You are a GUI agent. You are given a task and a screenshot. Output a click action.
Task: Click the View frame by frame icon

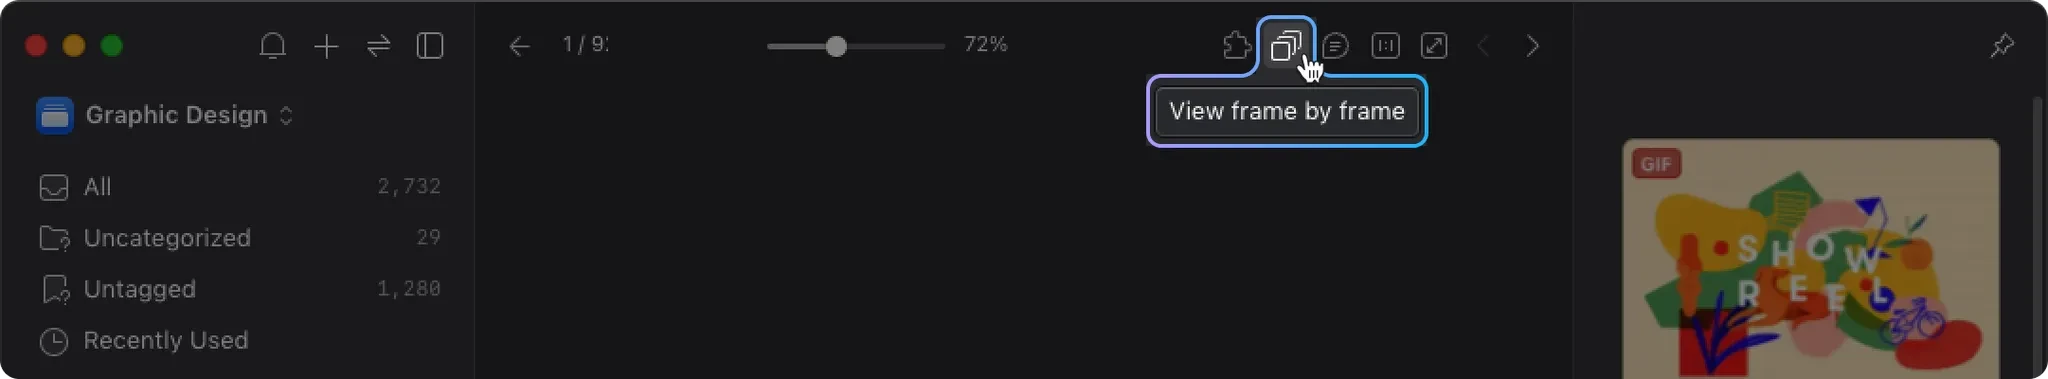[1286, 46]
